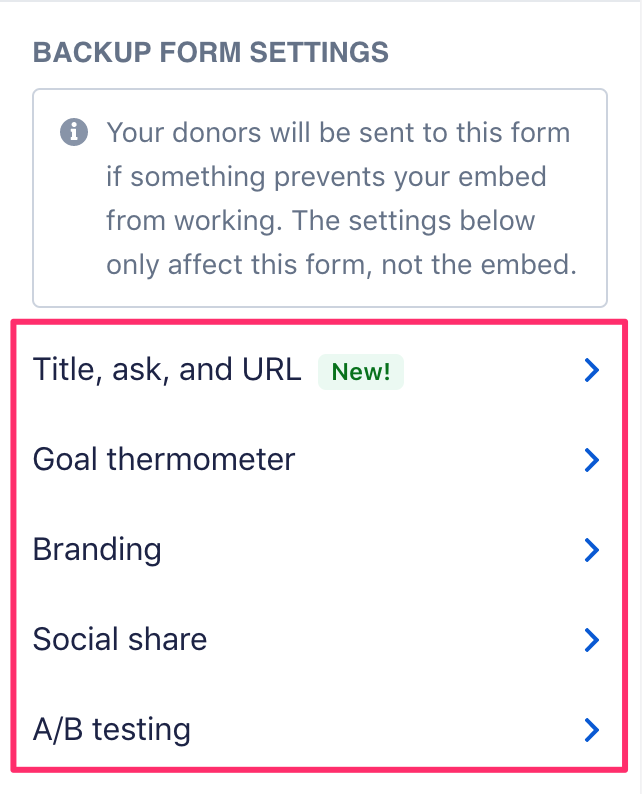This screenshot has height=794, width=642.
Task: Expand Social share using its chevron
Action: (591, 640)
